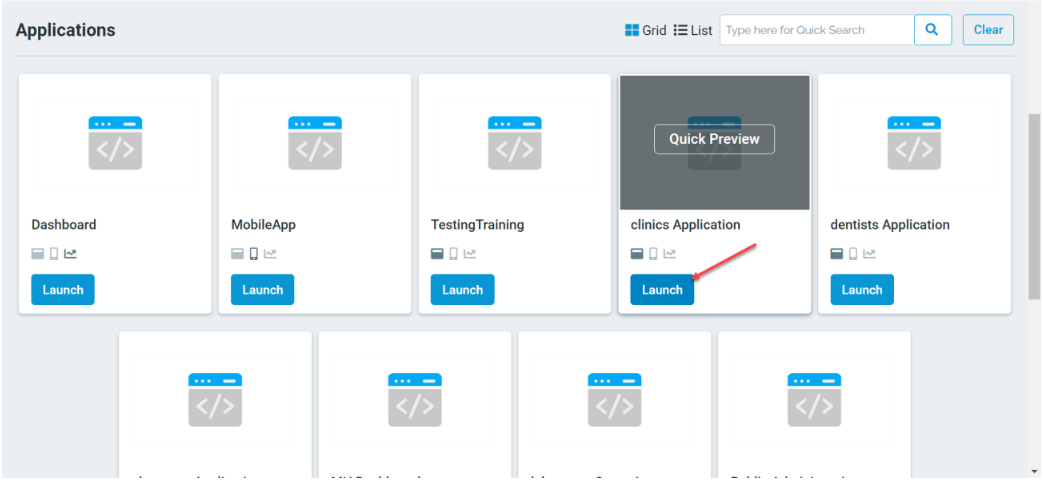1043x480 pixels.
Task: Click TestingTraining card's mobile platform icon
Action: click(x=454, y=253)
